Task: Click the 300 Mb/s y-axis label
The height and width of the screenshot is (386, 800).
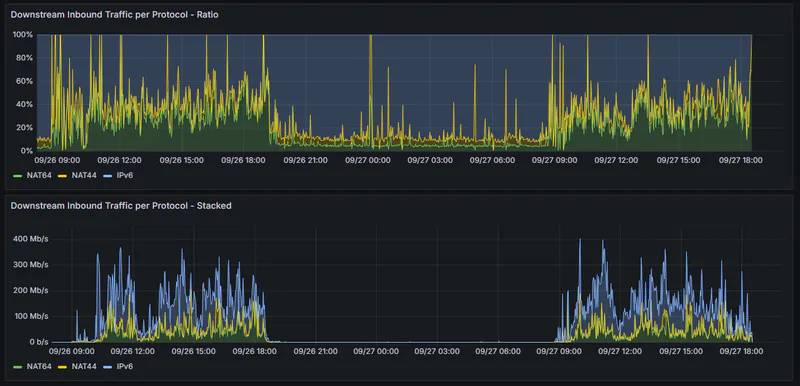Action: tap(32, 265)
